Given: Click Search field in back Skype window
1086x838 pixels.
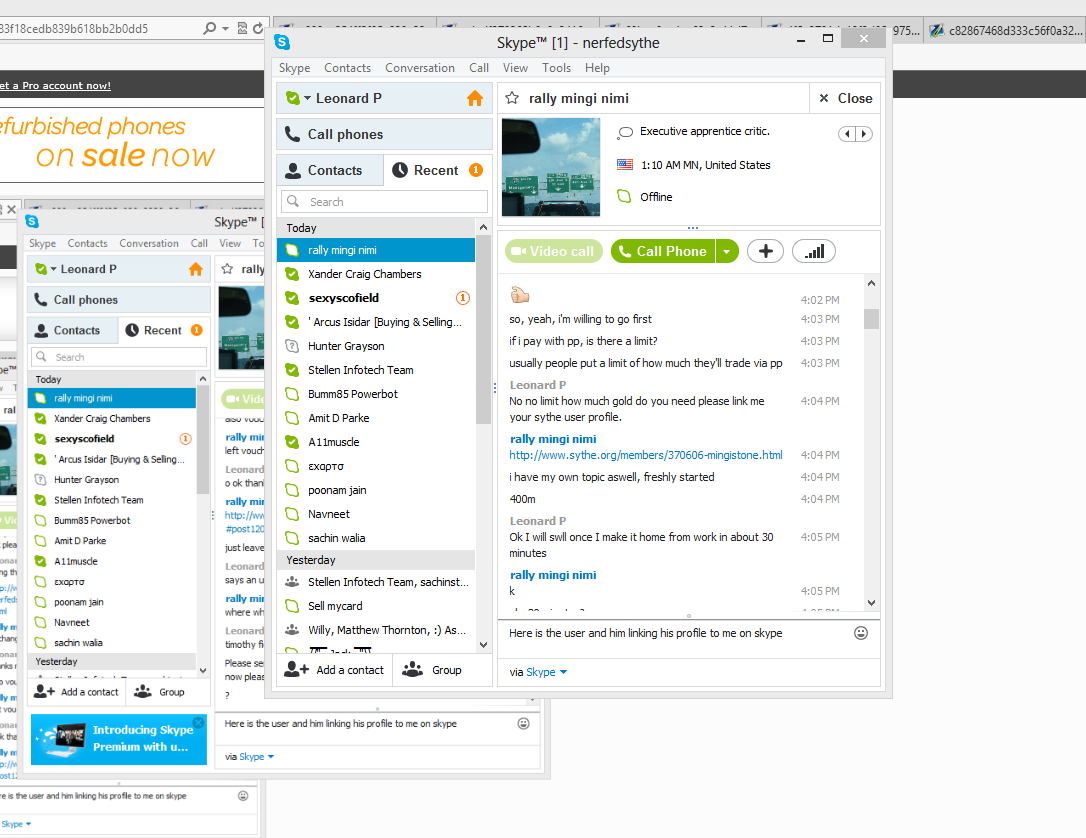Looking at the screenshot, I should 118,357.
